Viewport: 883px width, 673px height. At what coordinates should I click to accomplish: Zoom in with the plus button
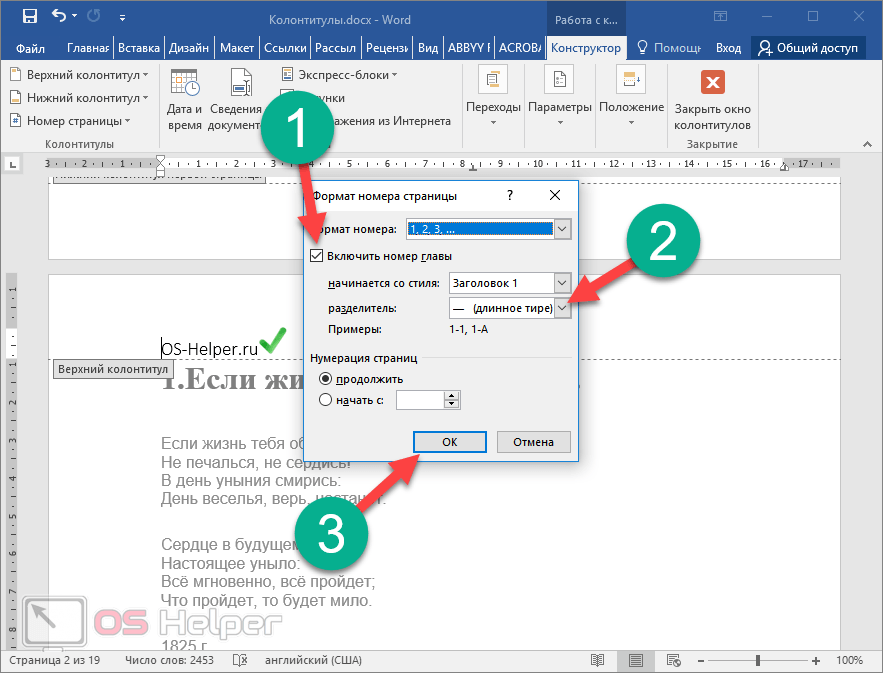pyautogui.click(x=816, y=660)
